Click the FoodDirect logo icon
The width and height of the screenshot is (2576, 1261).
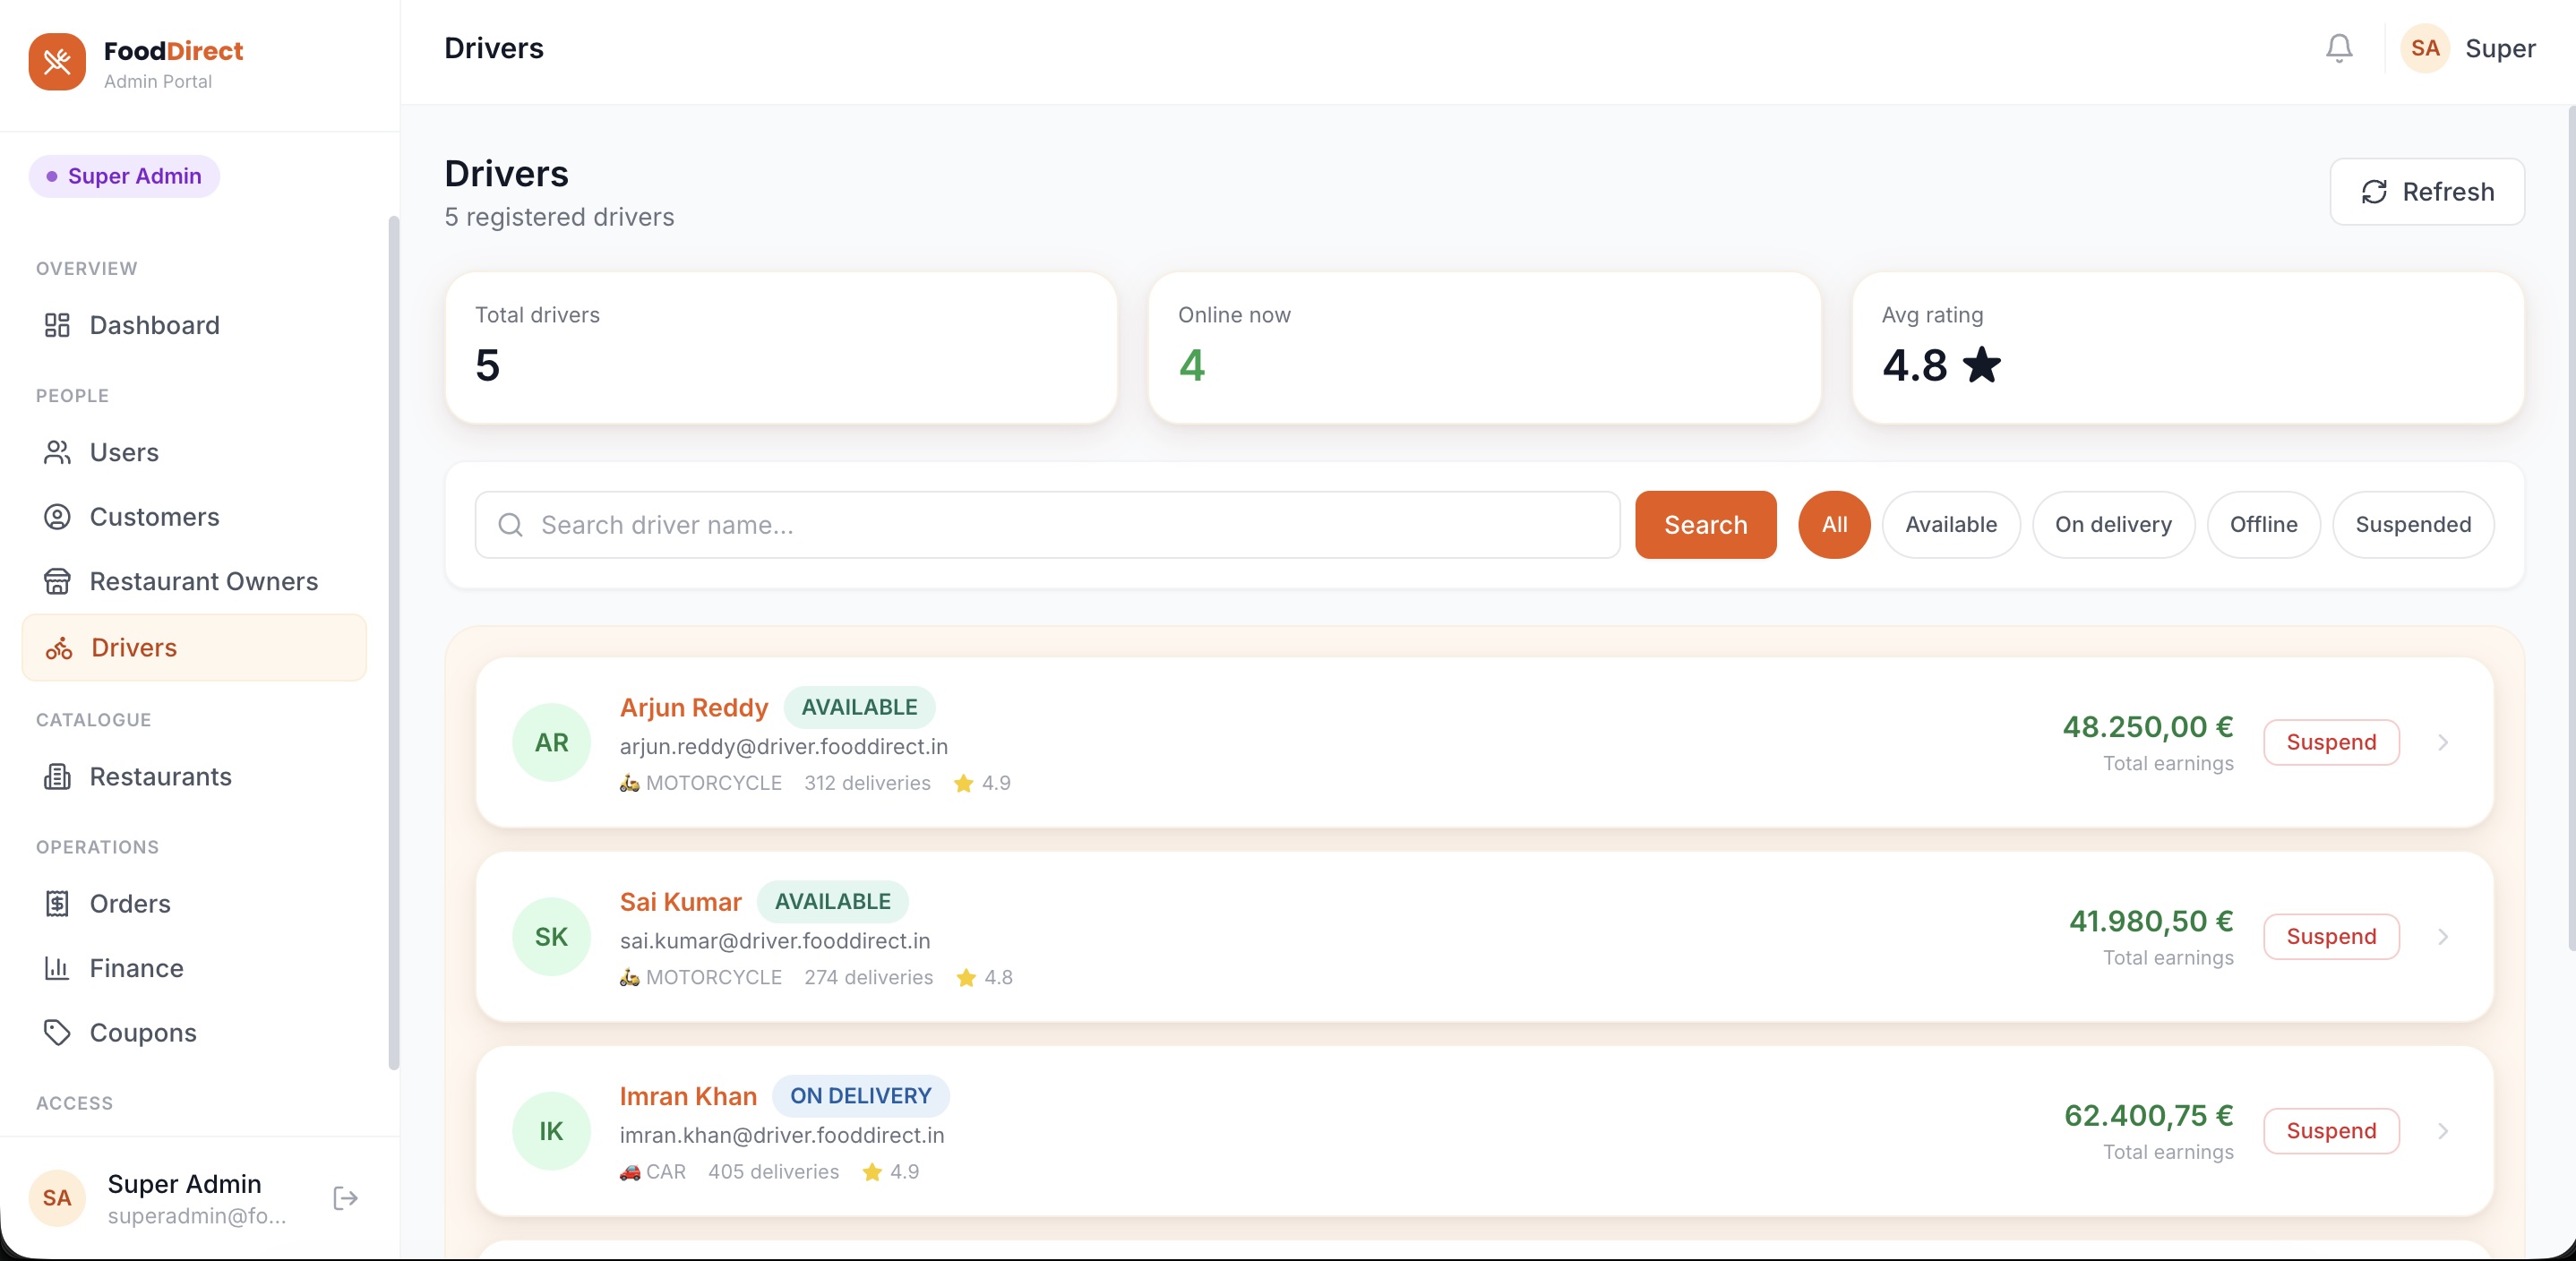pyautogui.click(x=57, y=62)
